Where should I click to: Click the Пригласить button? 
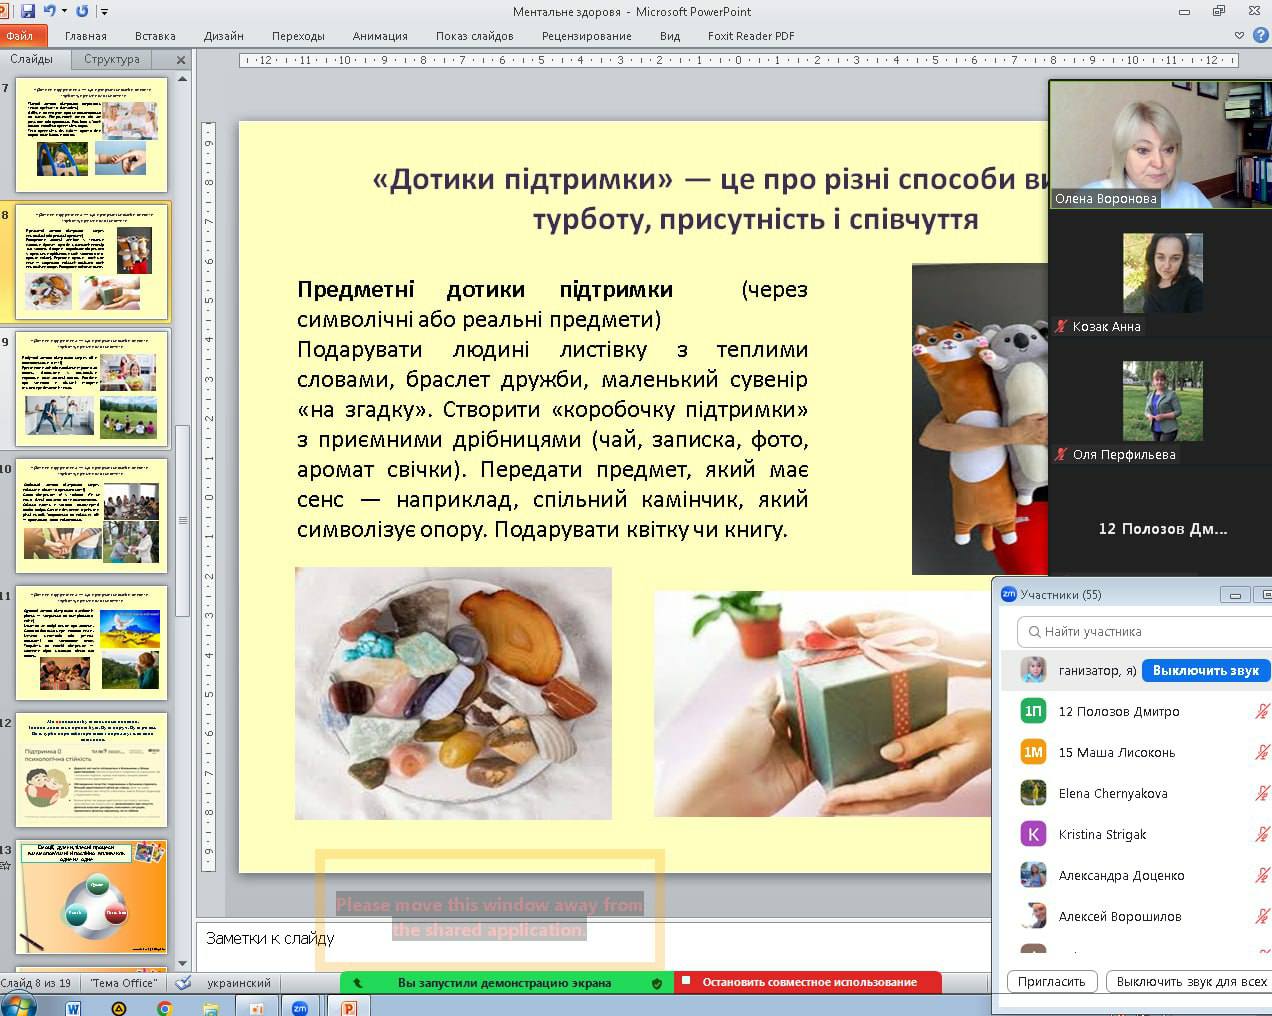1051,982
